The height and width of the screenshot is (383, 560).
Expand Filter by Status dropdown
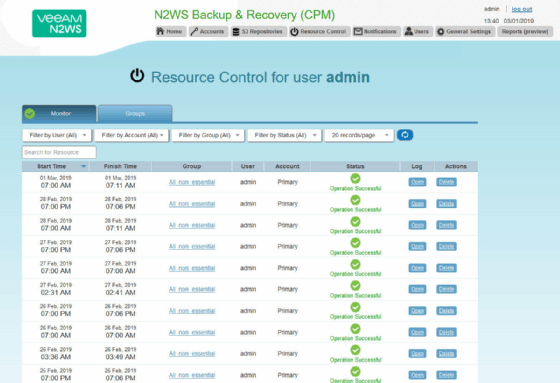coord(285,135)
